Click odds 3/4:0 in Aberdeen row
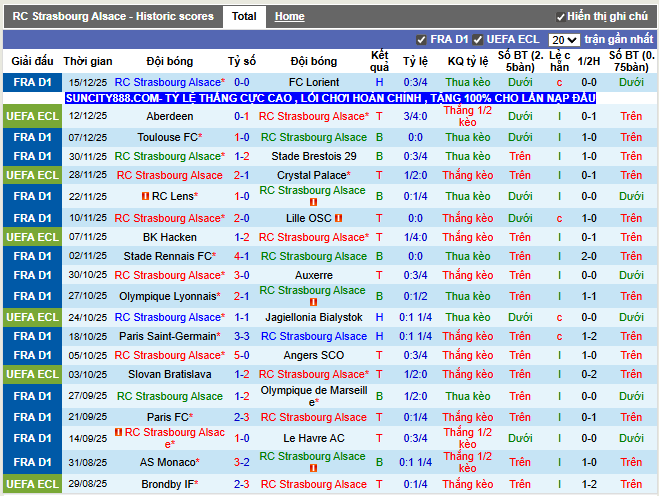This screenshot has width=659, height=496. click(415, 116)
